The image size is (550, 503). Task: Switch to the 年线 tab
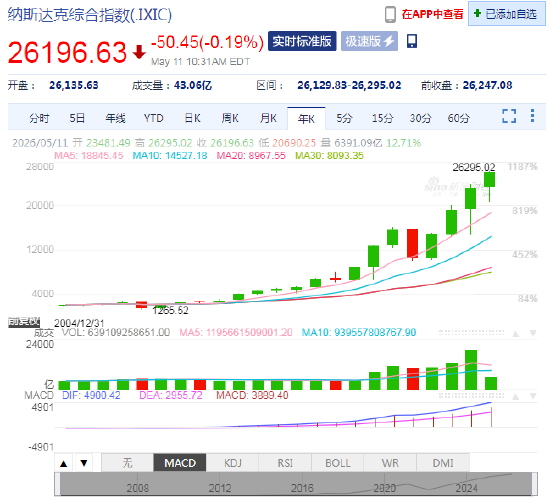pyautogui.click(x=115, y=118)
